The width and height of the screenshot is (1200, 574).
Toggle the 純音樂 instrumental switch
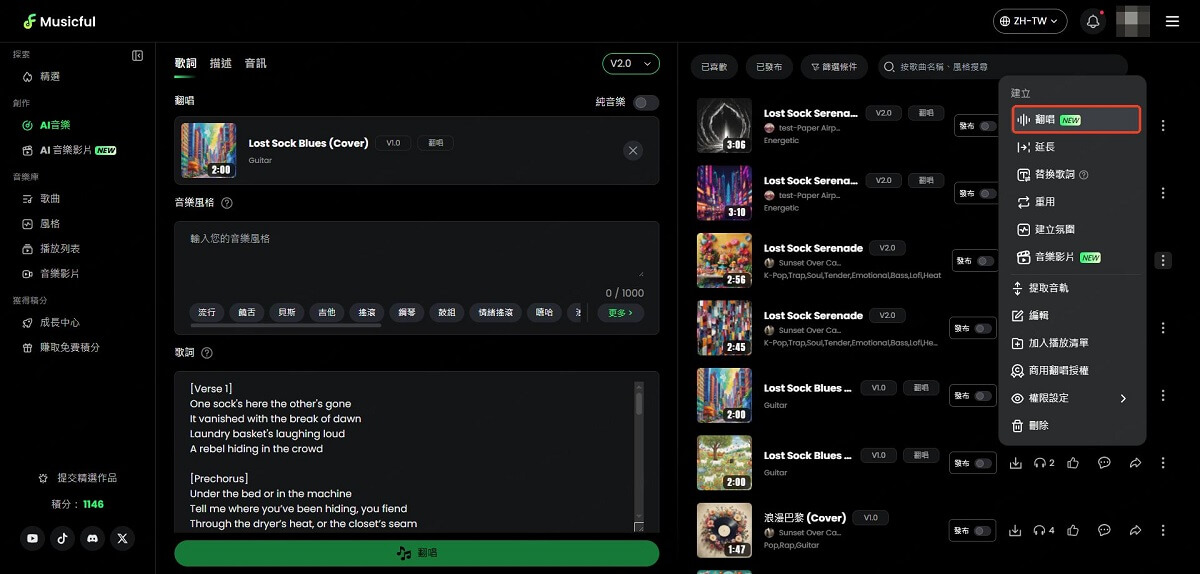click(x=645, y=102)
